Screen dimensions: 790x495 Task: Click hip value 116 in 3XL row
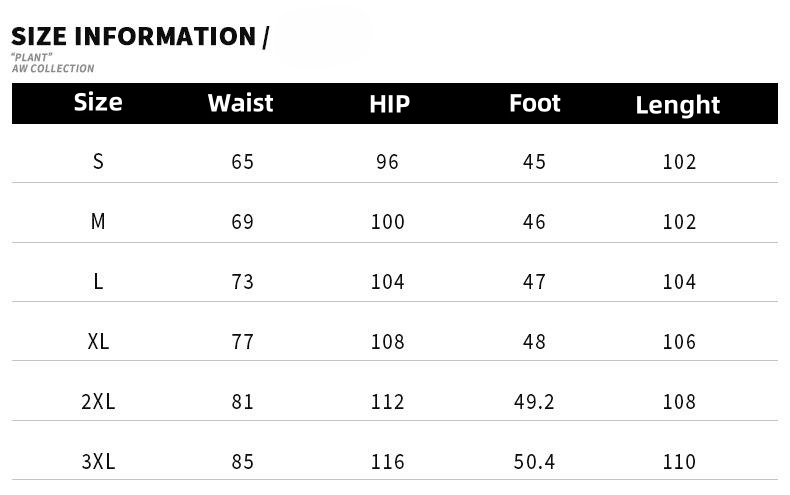(387, 462)
